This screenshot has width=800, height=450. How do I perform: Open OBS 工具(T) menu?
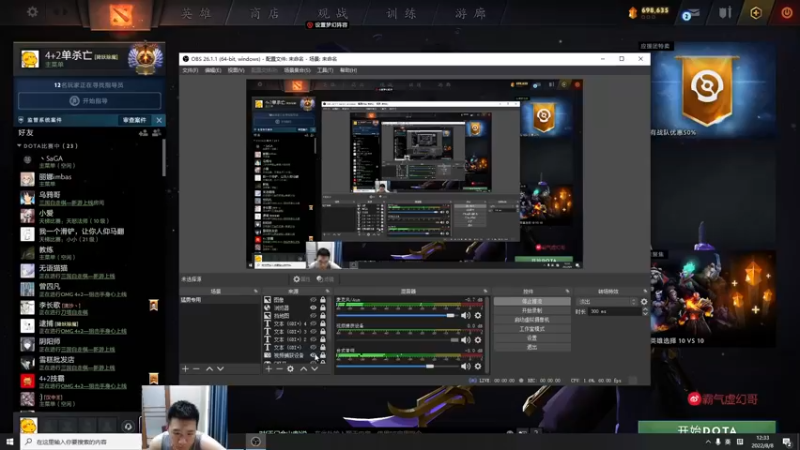coord(324,70)
